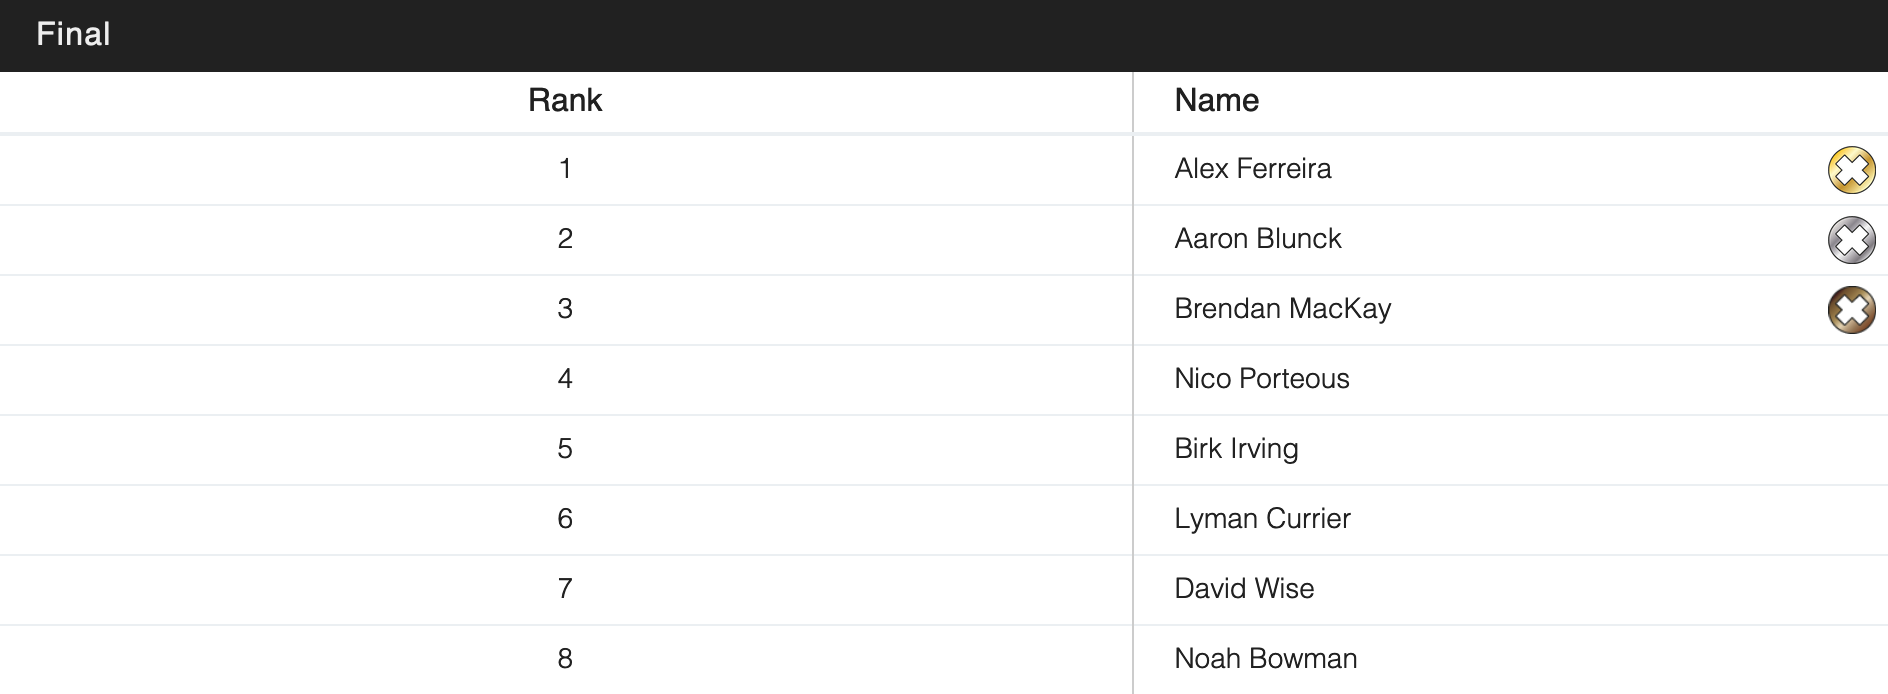Select Noah Bowman in the Name column
1888x694 pixels.
[x=1265, y=659]
